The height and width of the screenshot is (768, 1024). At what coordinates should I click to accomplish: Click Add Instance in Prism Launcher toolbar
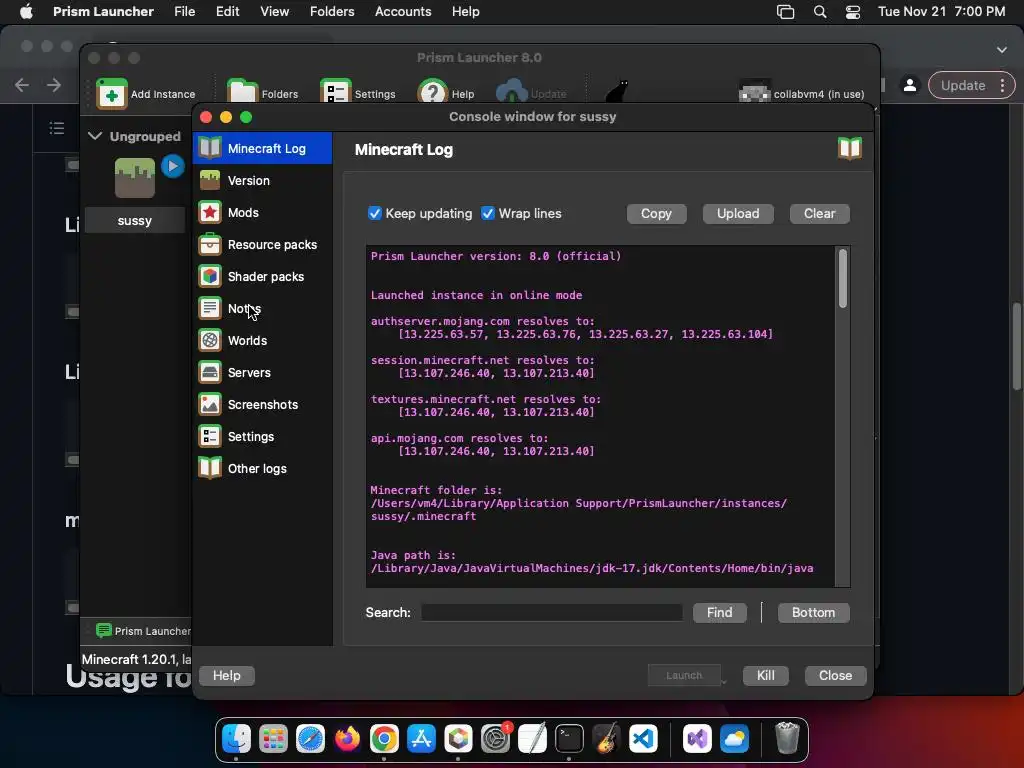tap(146, 93)
